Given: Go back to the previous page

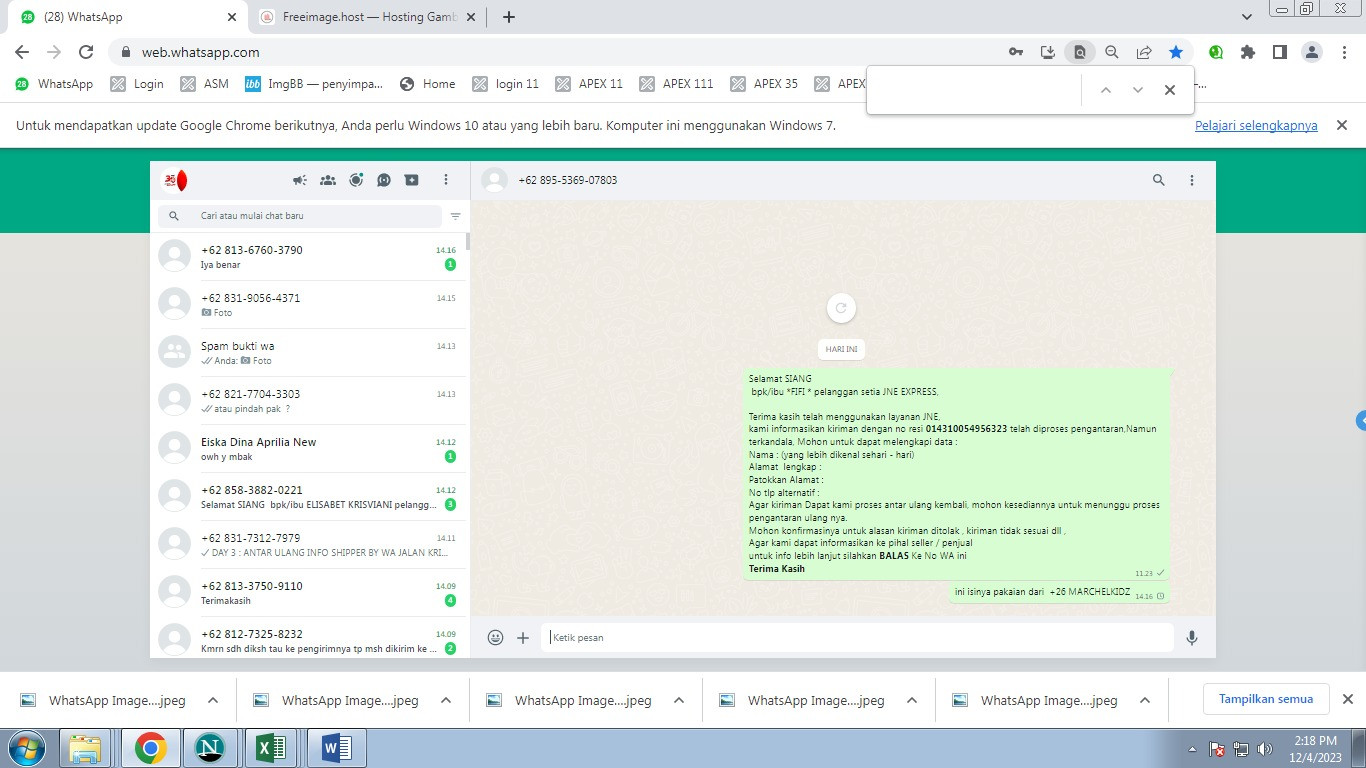Looking at the screenshot, I should pos(22,52).
